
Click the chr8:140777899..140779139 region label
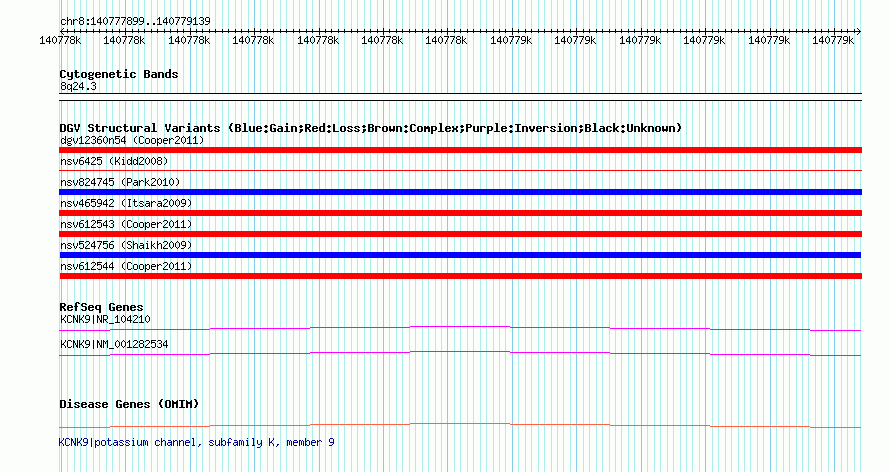click(x=135, y=21)
